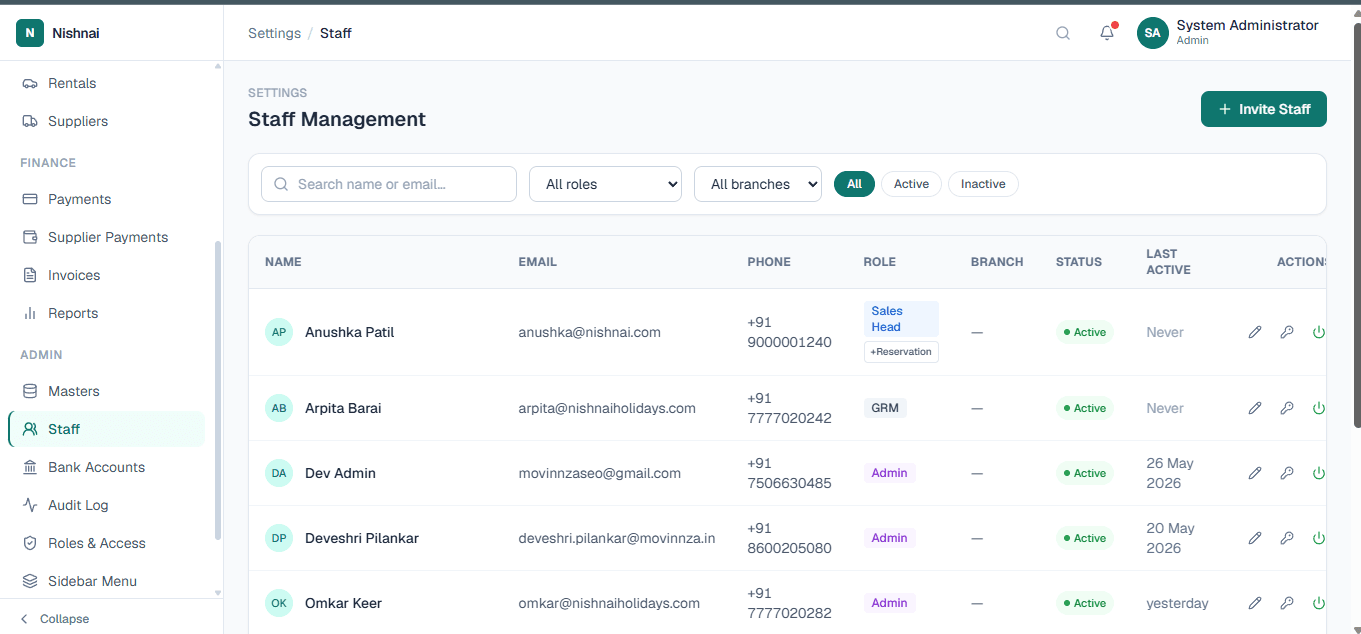Click Name column header
The width and height of the screenshot is (1361, 634).
tap(283, 262)
